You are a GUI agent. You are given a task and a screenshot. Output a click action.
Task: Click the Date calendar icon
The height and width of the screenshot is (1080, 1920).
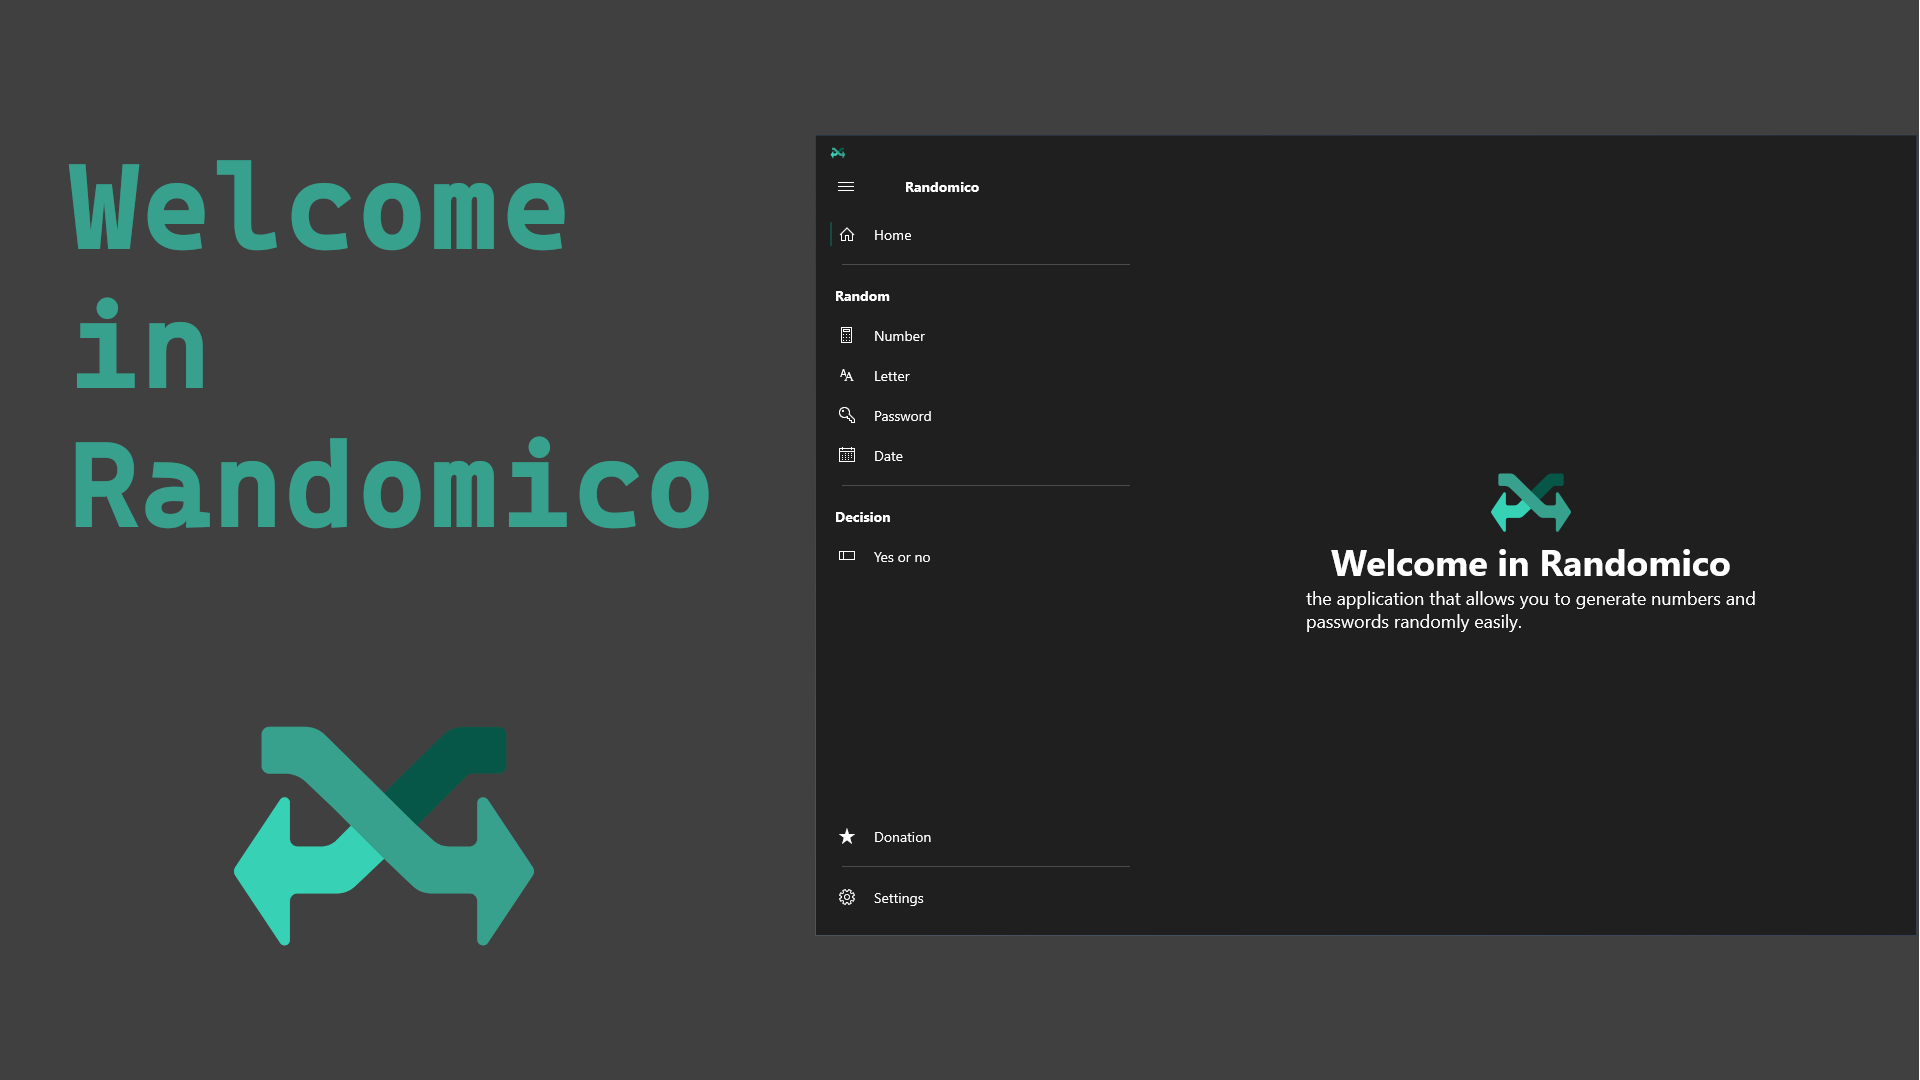[x=847, y=456]
